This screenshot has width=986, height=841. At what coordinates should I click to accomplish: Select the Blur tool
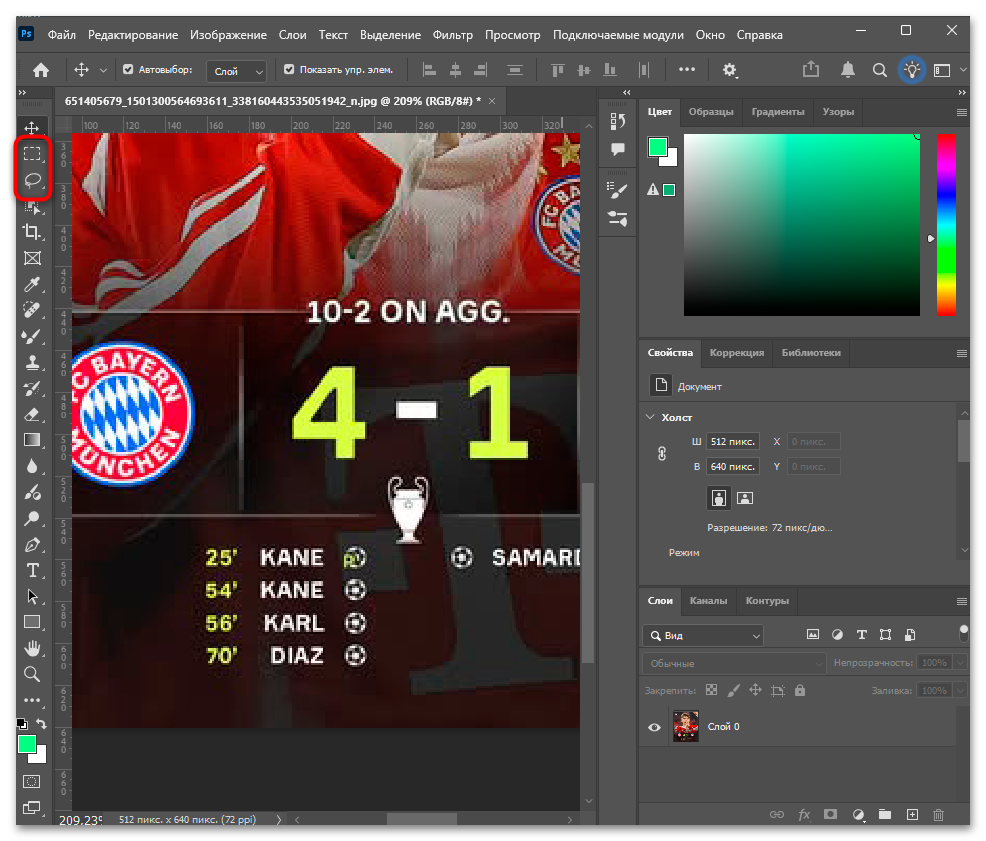[x=32, y=467]
